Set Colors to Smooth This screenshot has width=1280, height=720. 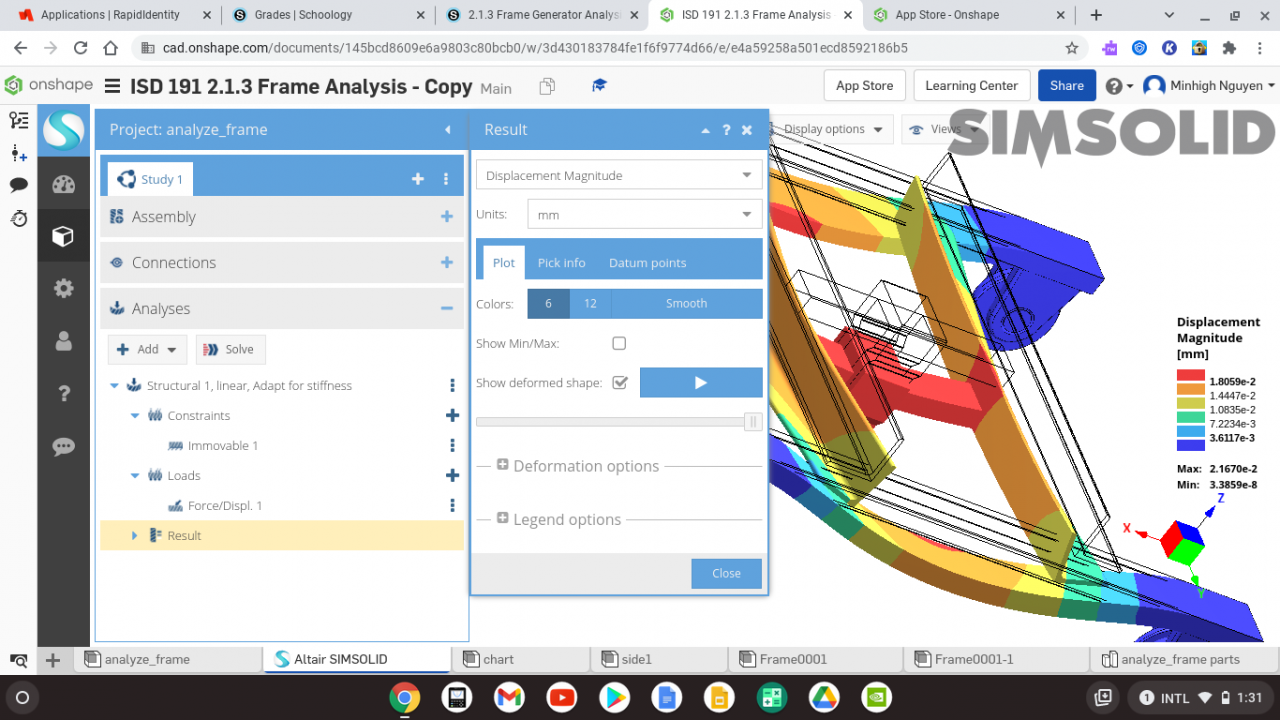pos(686,304)
